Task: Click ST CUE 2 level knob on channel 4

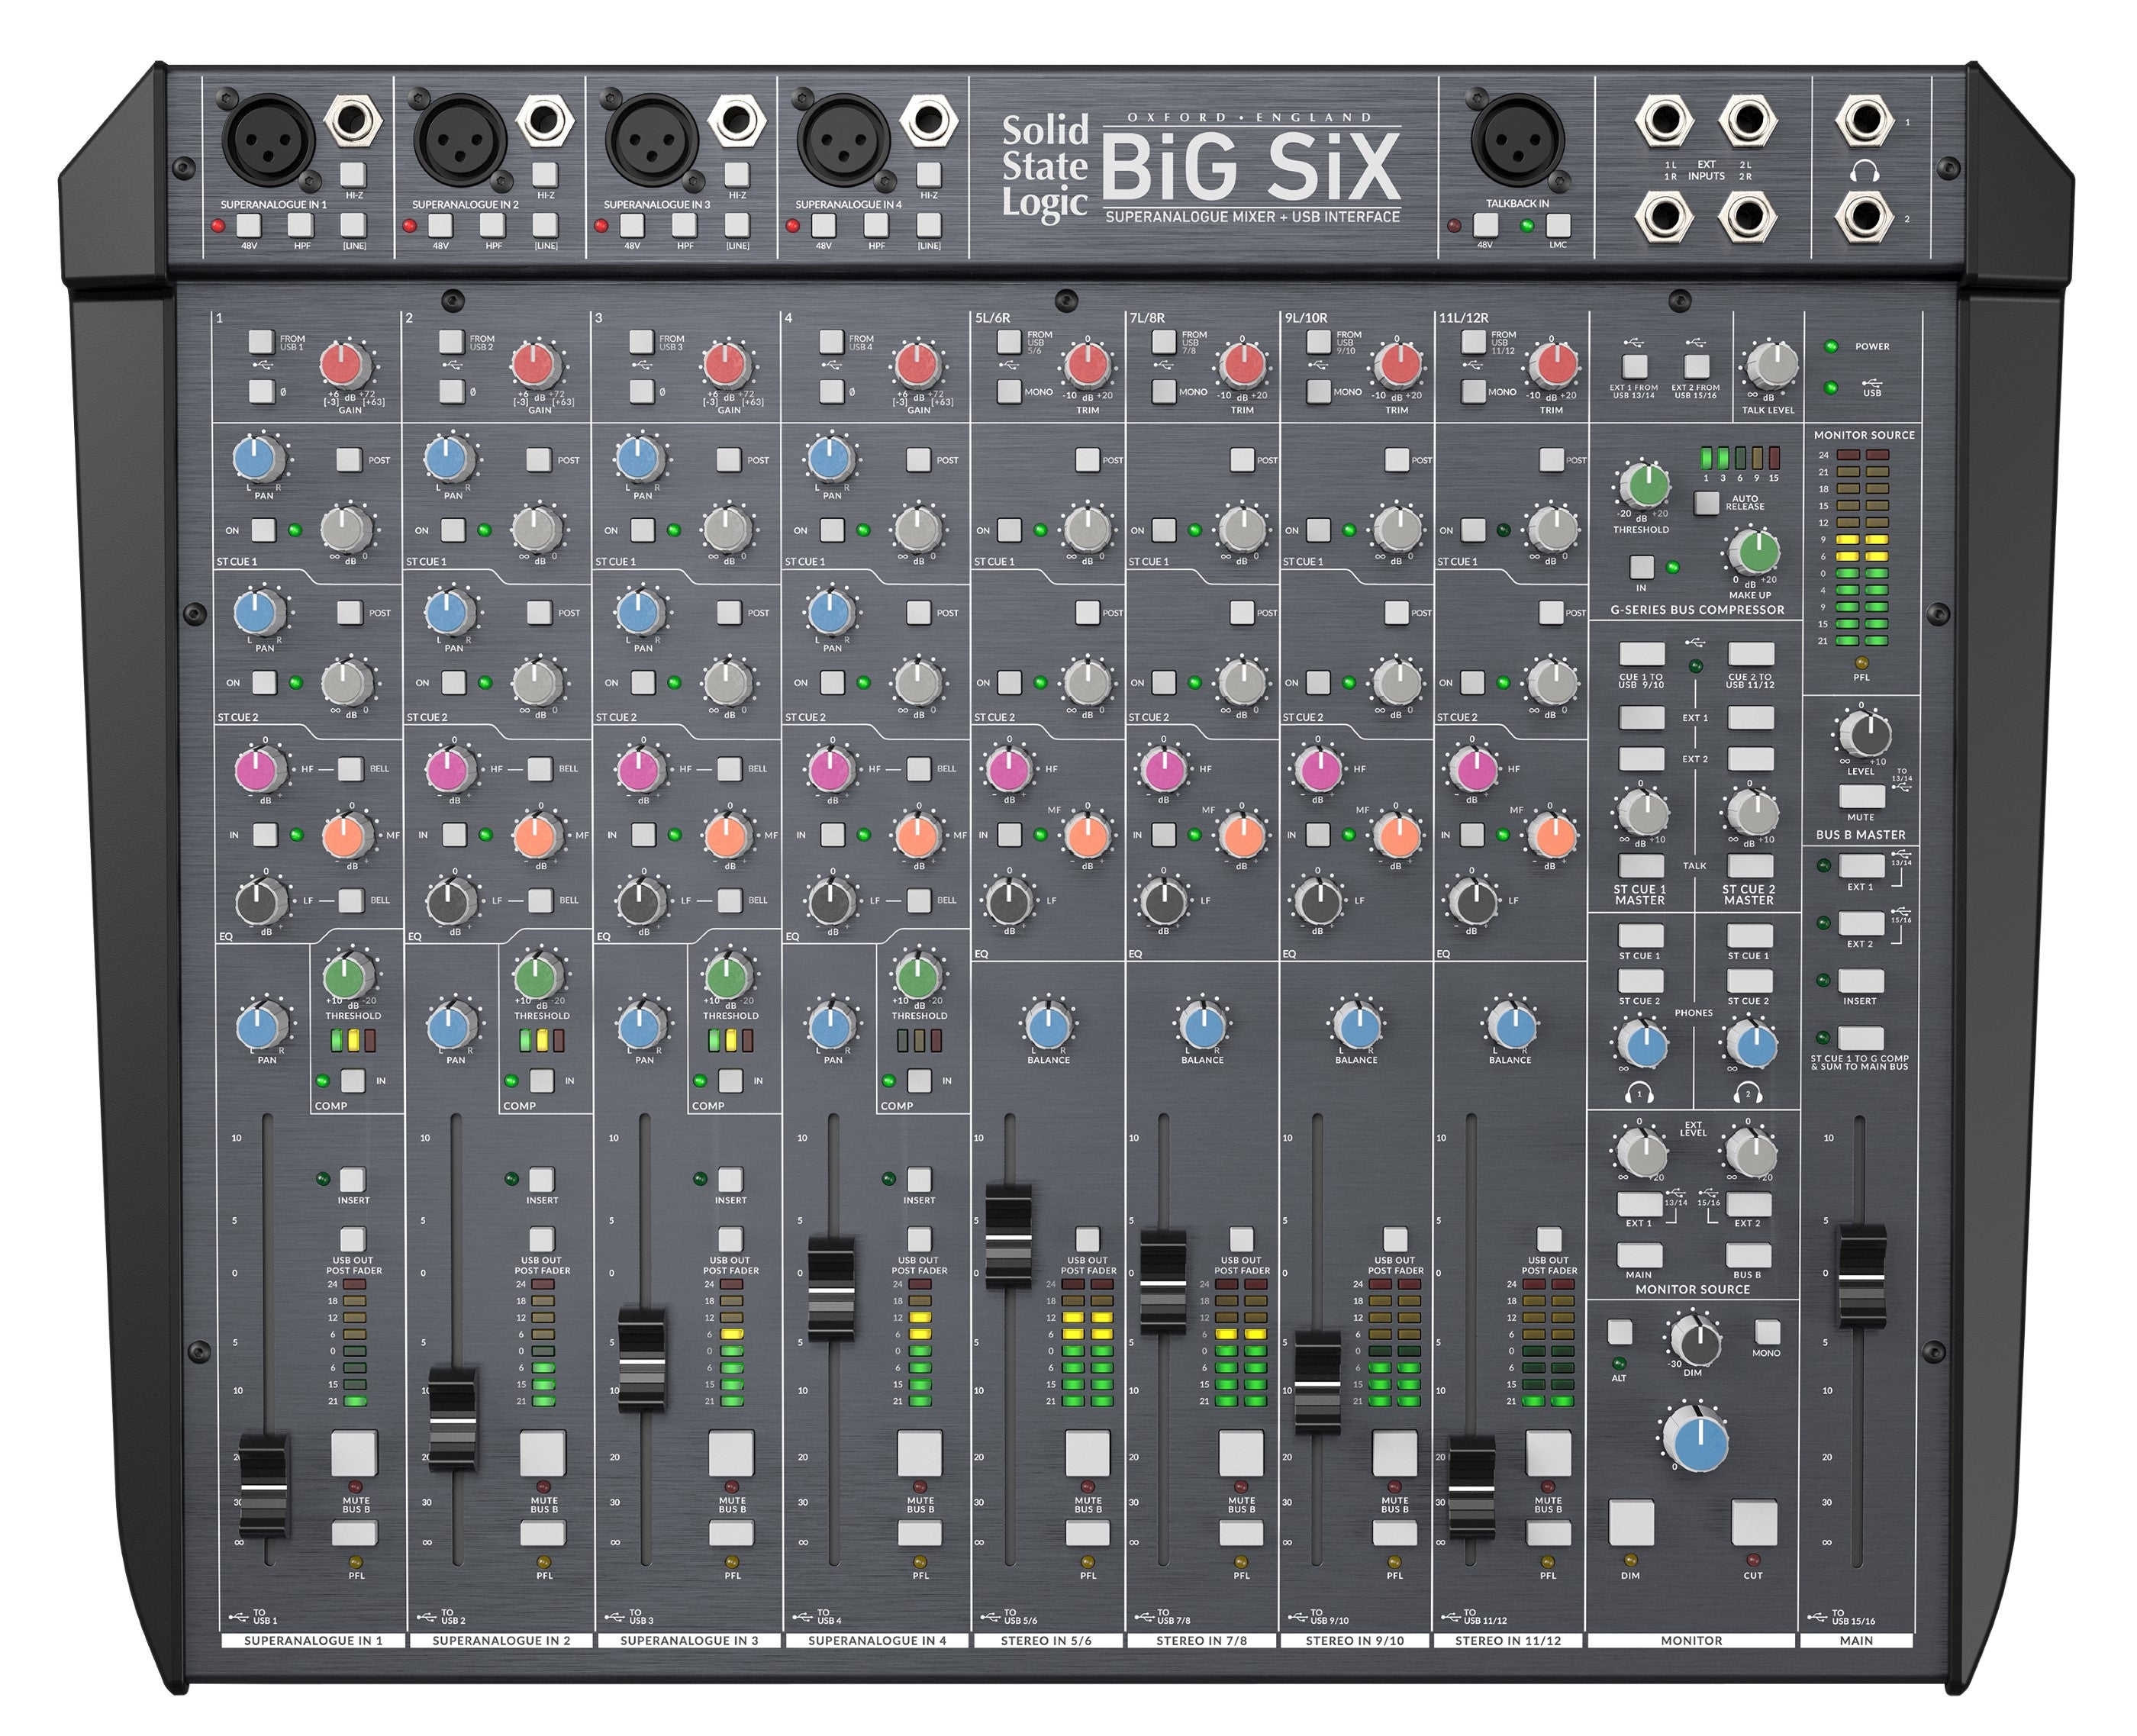Action: pyautogui.click(x=917, y=682)
